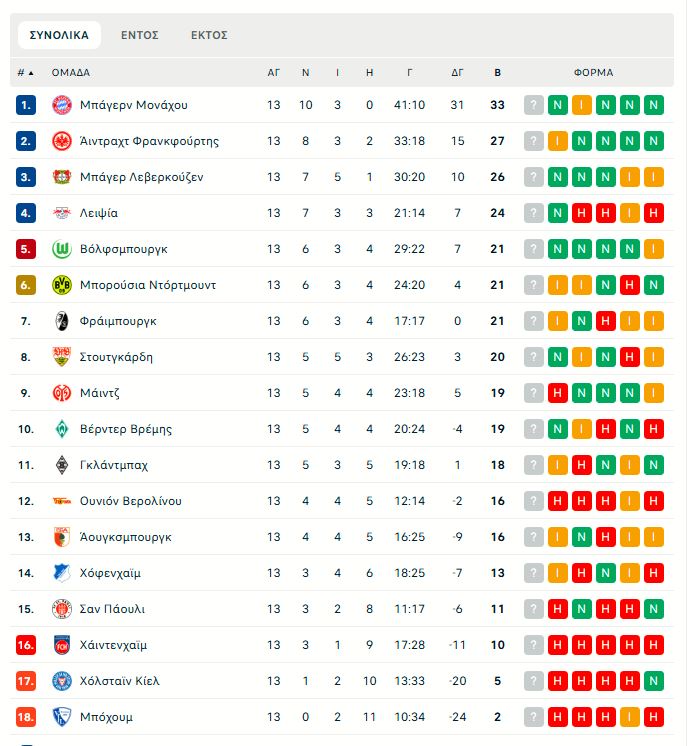
Task: Click the Eintracht Frankfurt team logo
Action: pyautogui.click(x=62, y=141)
